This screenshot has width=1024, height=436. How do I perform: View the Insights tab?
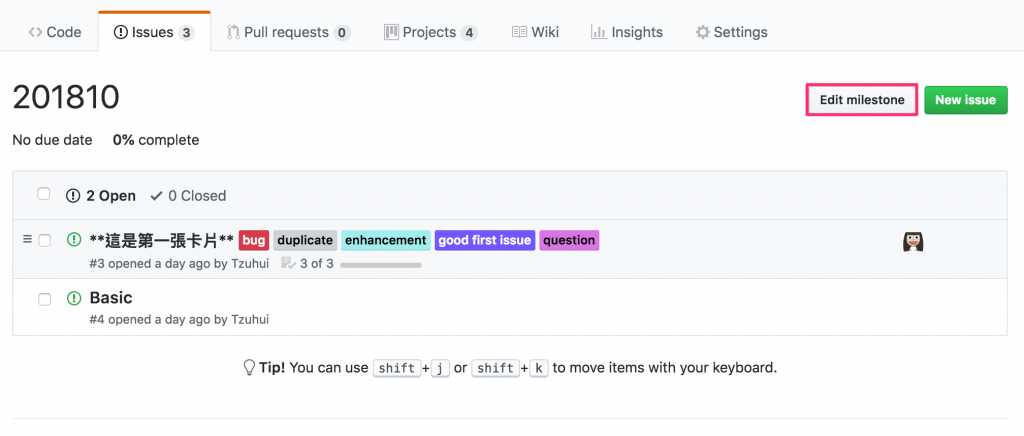click(x=626, y=32)
